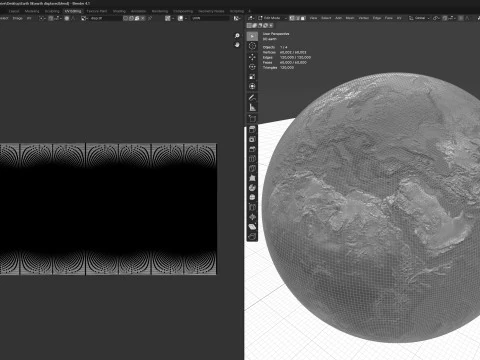Click the UV editor pan hand icon

coord(237,45)
